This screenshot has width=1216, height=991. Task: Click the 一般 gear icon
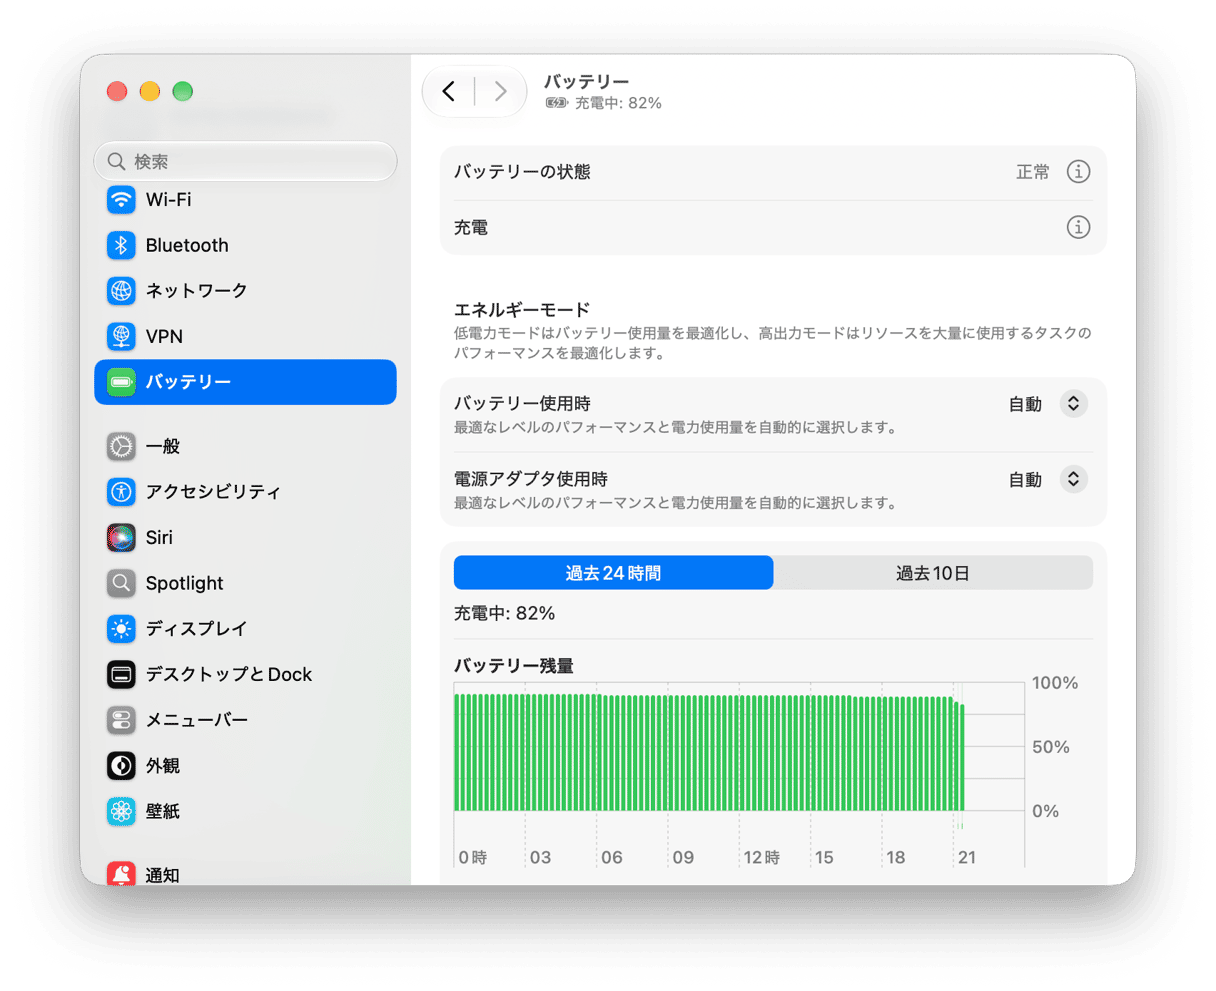121,446
